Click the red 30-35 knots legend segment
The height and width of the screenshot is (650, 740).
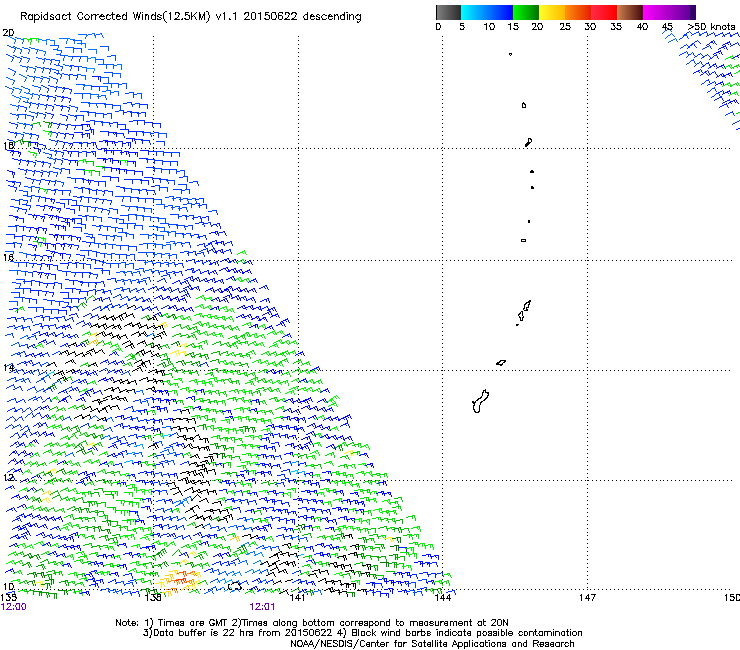pos(604,12)
